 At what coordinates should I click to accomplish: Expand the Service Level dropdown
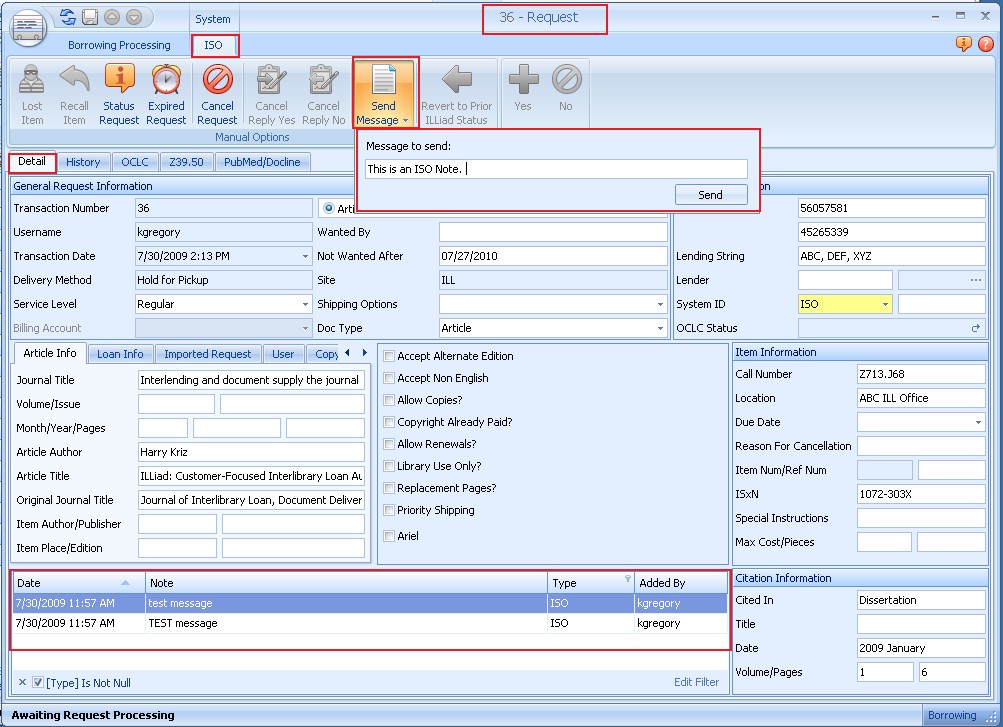[x=304, y=304]
